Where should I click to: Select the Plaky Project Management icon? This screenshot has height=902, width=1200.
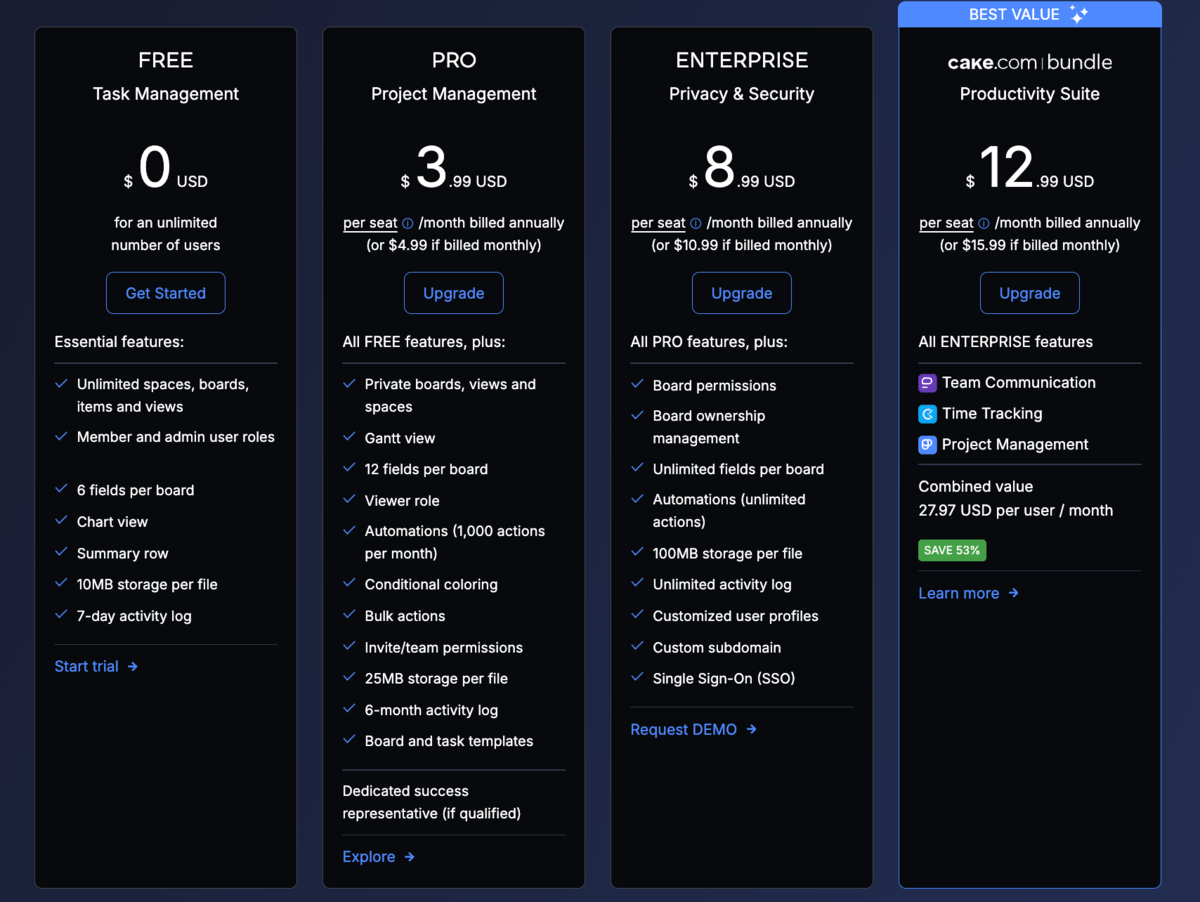click(x=926, y=444)
